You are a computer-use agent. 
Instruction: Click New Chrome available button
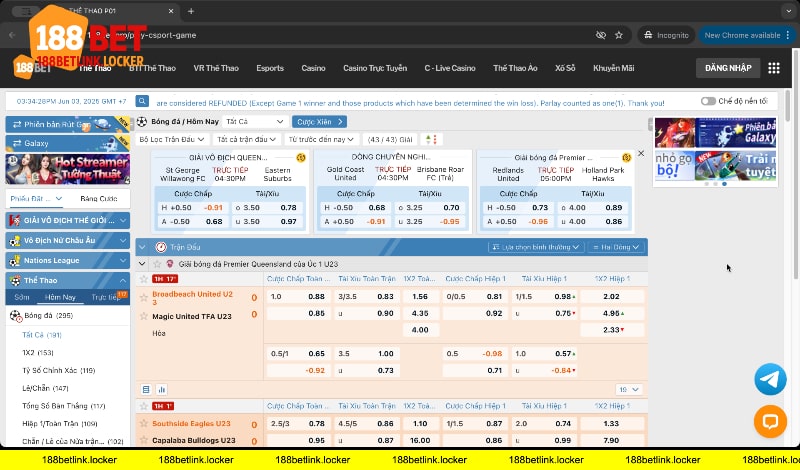747,35
